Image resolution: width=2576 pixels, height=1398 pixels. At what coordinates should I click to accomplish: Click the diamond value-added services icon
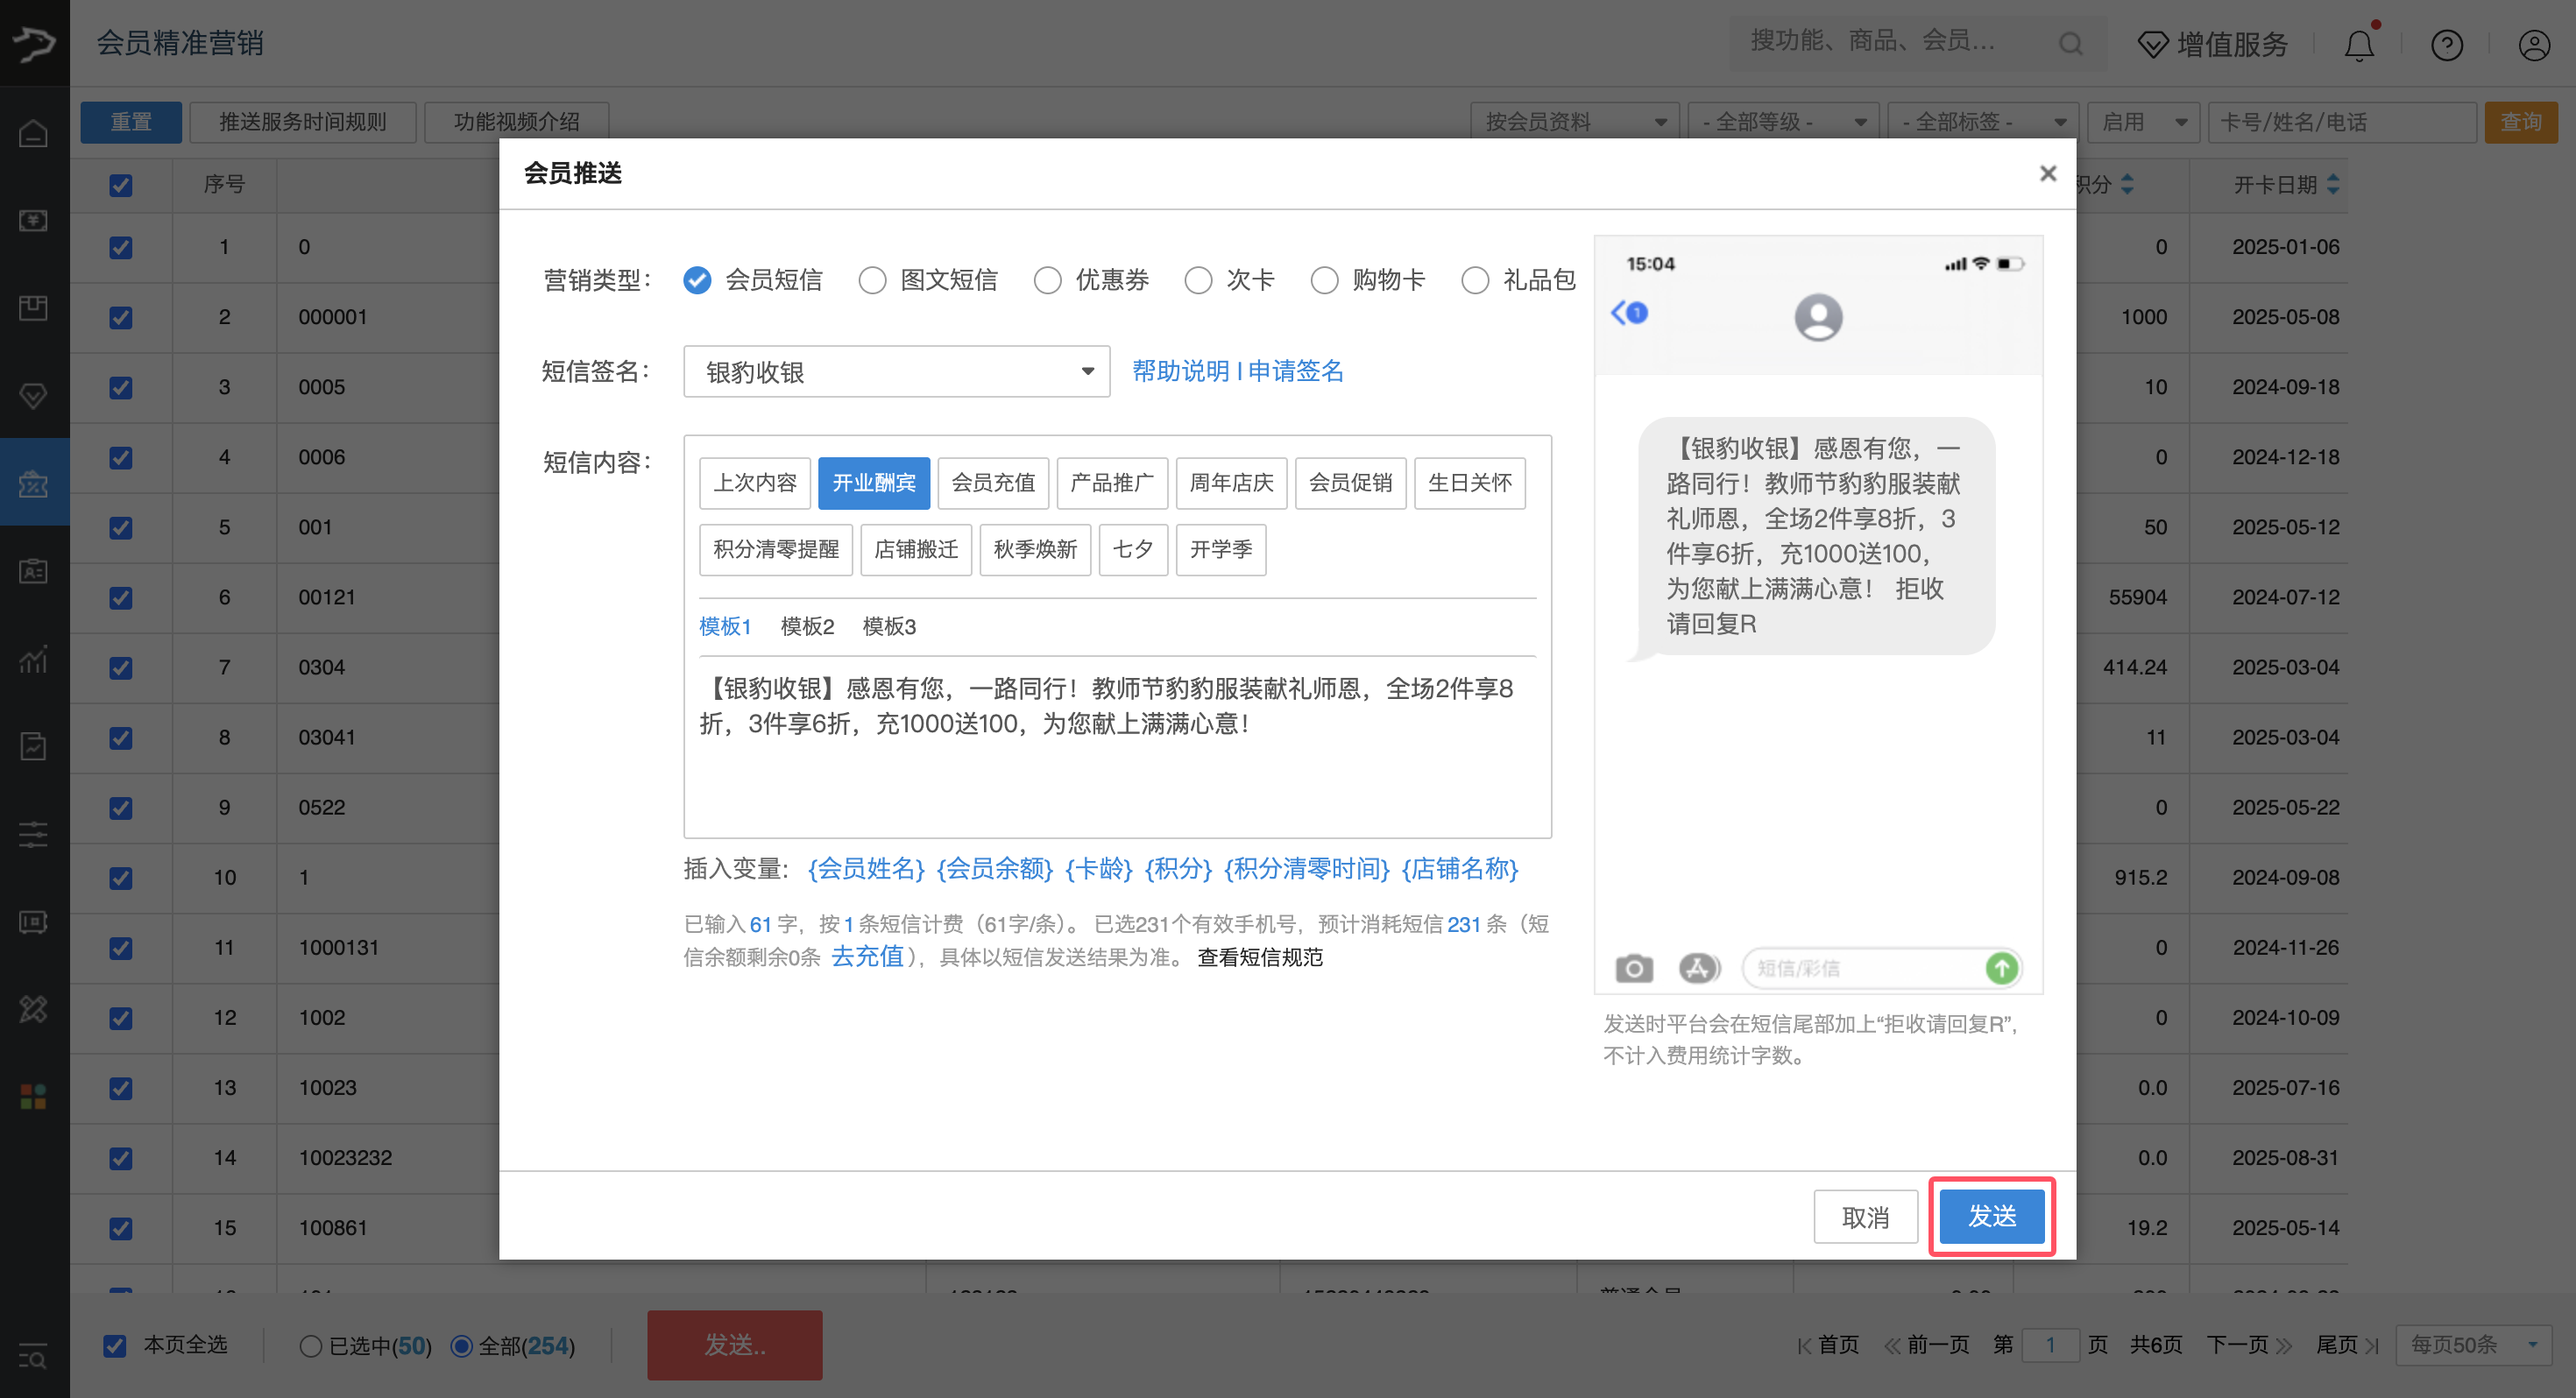(x=2153, y=44)
